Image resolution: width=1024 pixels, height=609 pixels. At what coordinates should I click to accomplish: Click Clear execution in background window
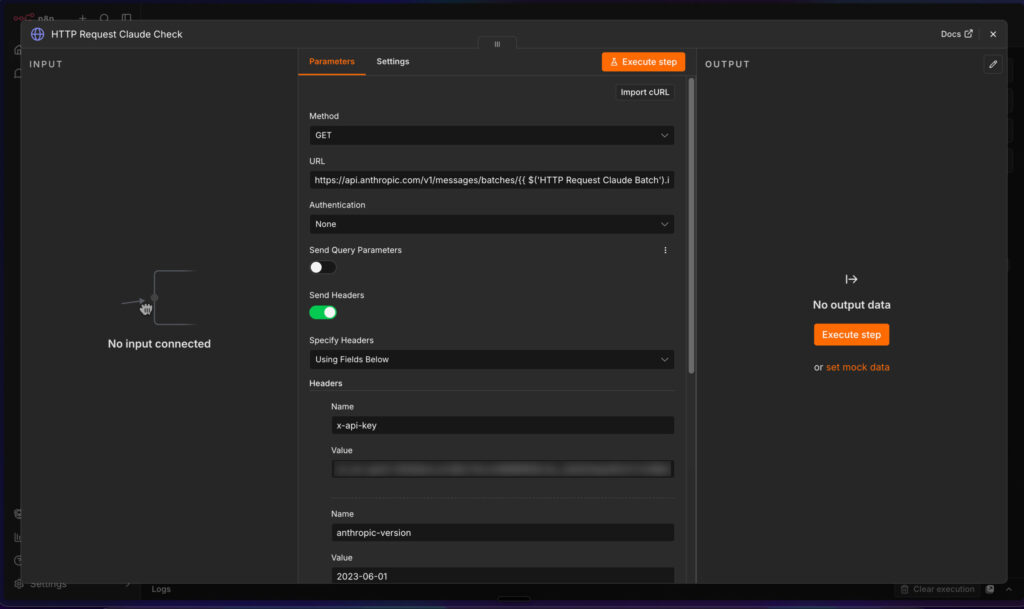937,589
